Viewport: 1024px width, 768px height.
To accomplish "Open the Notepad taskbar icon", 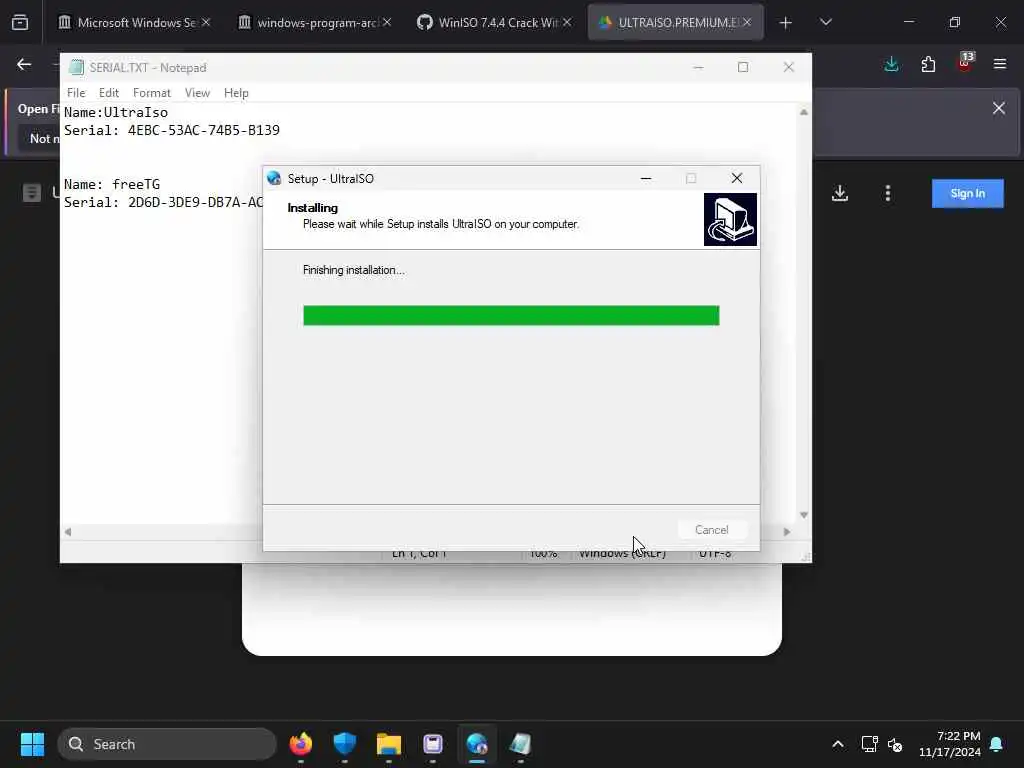I will [x=520, y=744].
